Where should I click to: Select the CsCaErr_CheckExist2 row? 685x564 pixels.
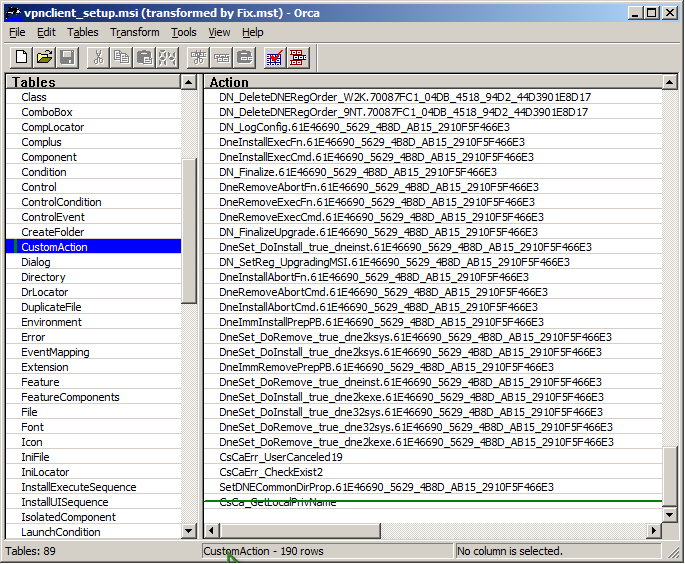point(433,472)
